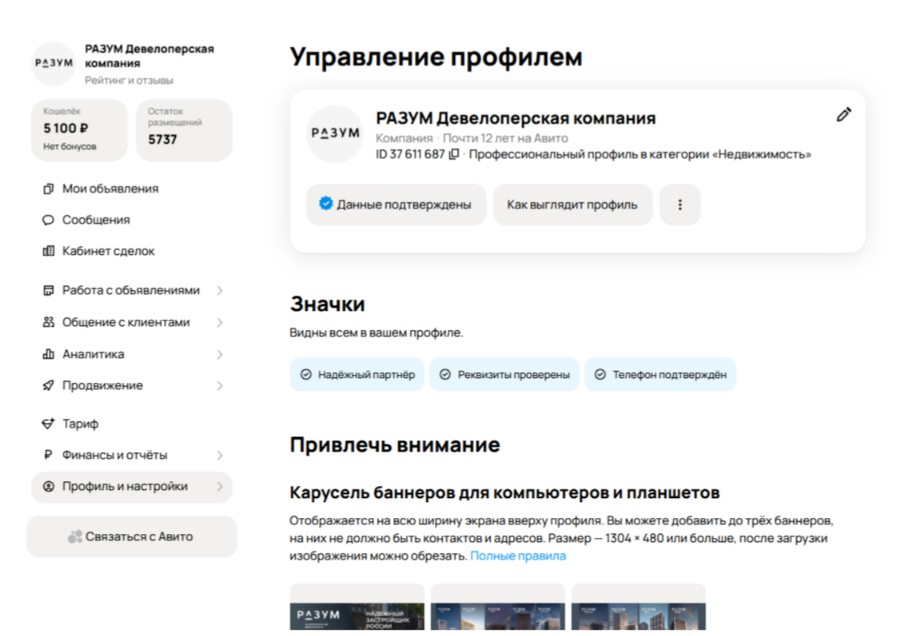
Task: Expand Финансы и отчёты chevron
Action: pos(220,455)
